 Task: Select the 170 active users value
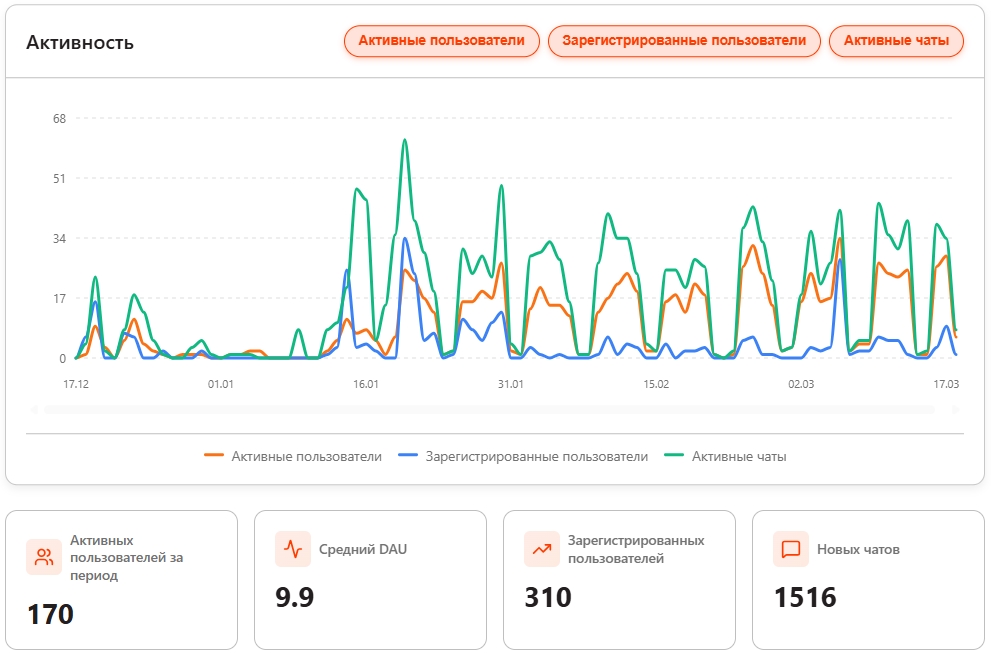50,614
